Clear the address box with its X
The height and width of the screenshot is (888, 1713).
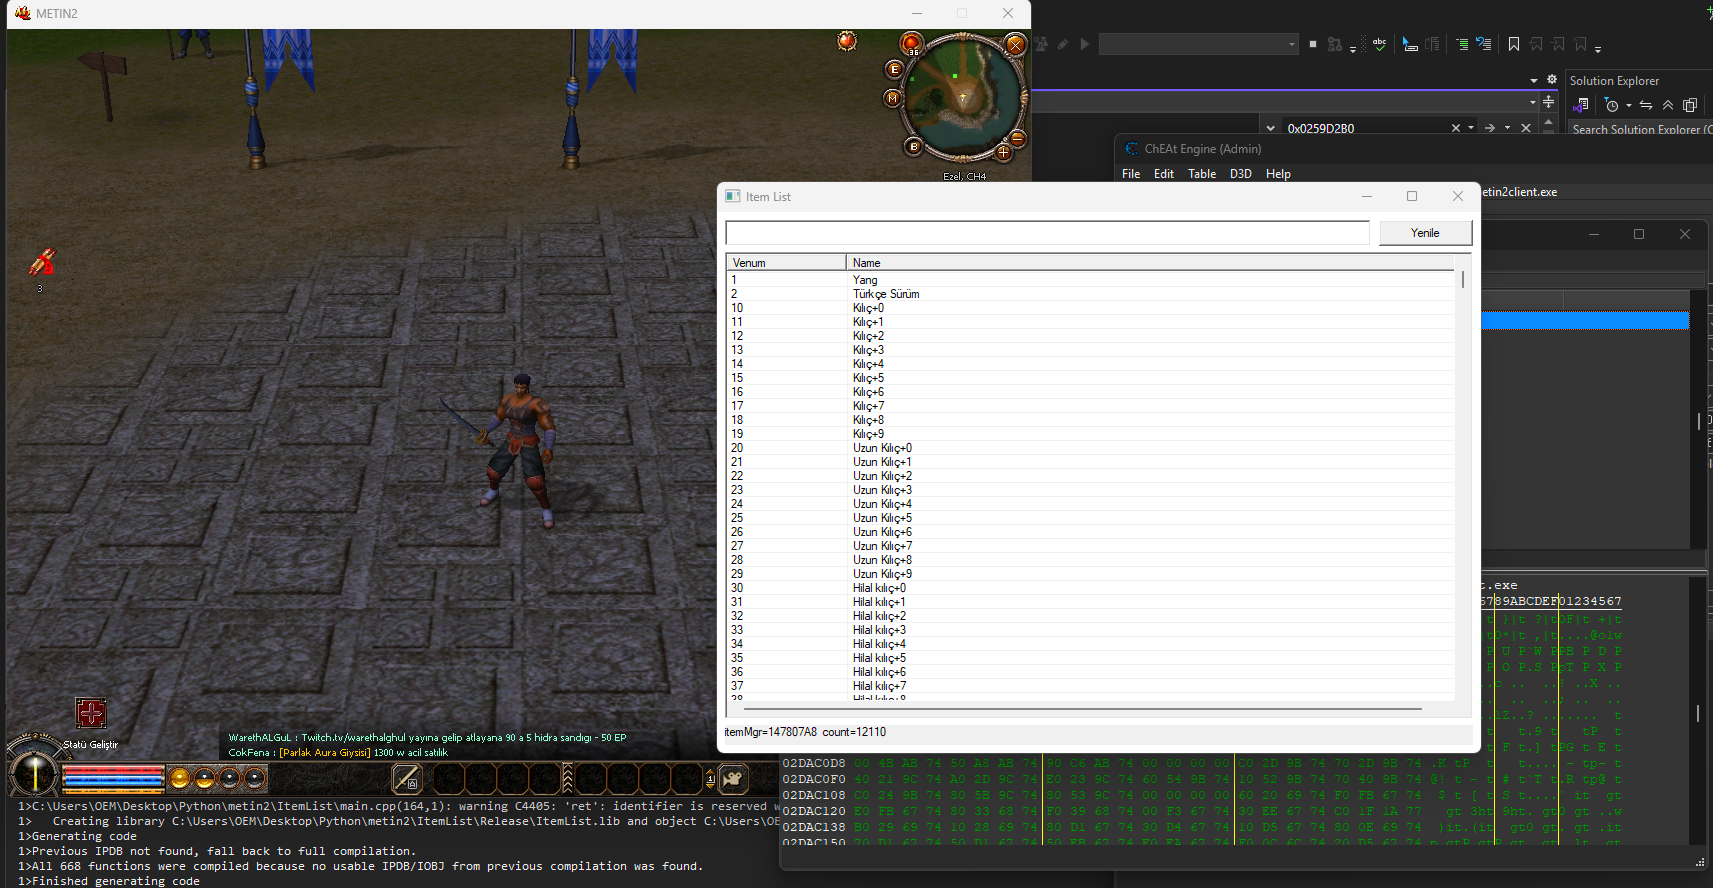(x=1456, y=128)
